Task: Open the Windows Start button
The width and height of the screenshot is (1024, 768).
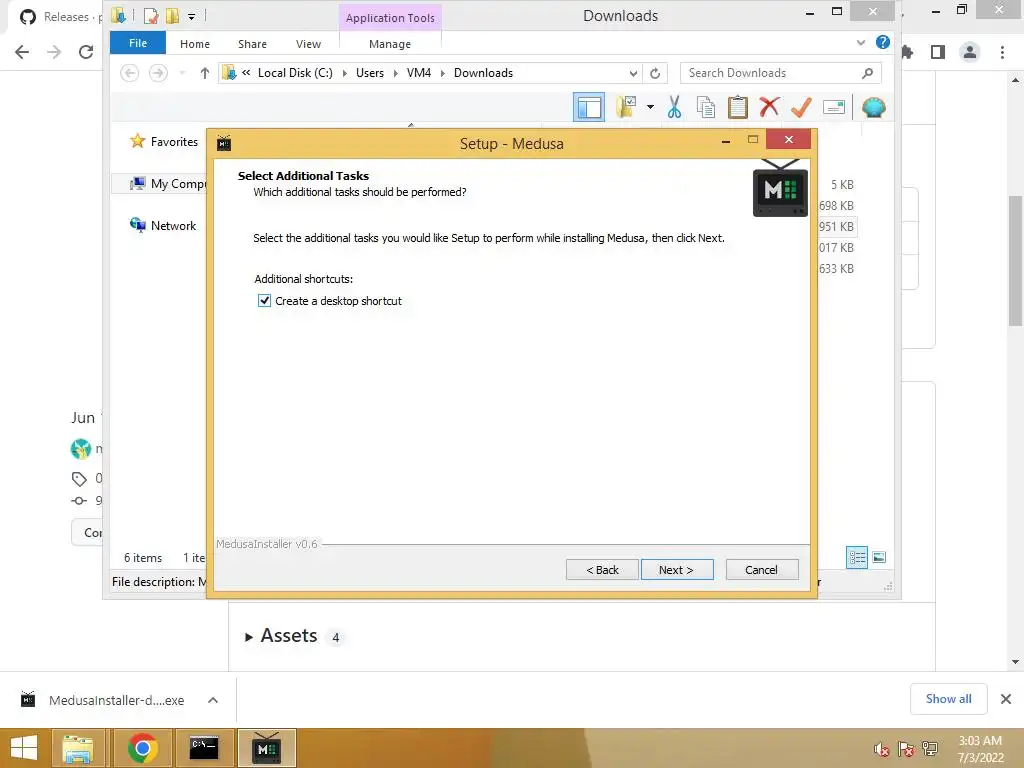Action: click(x=24, y=748)
